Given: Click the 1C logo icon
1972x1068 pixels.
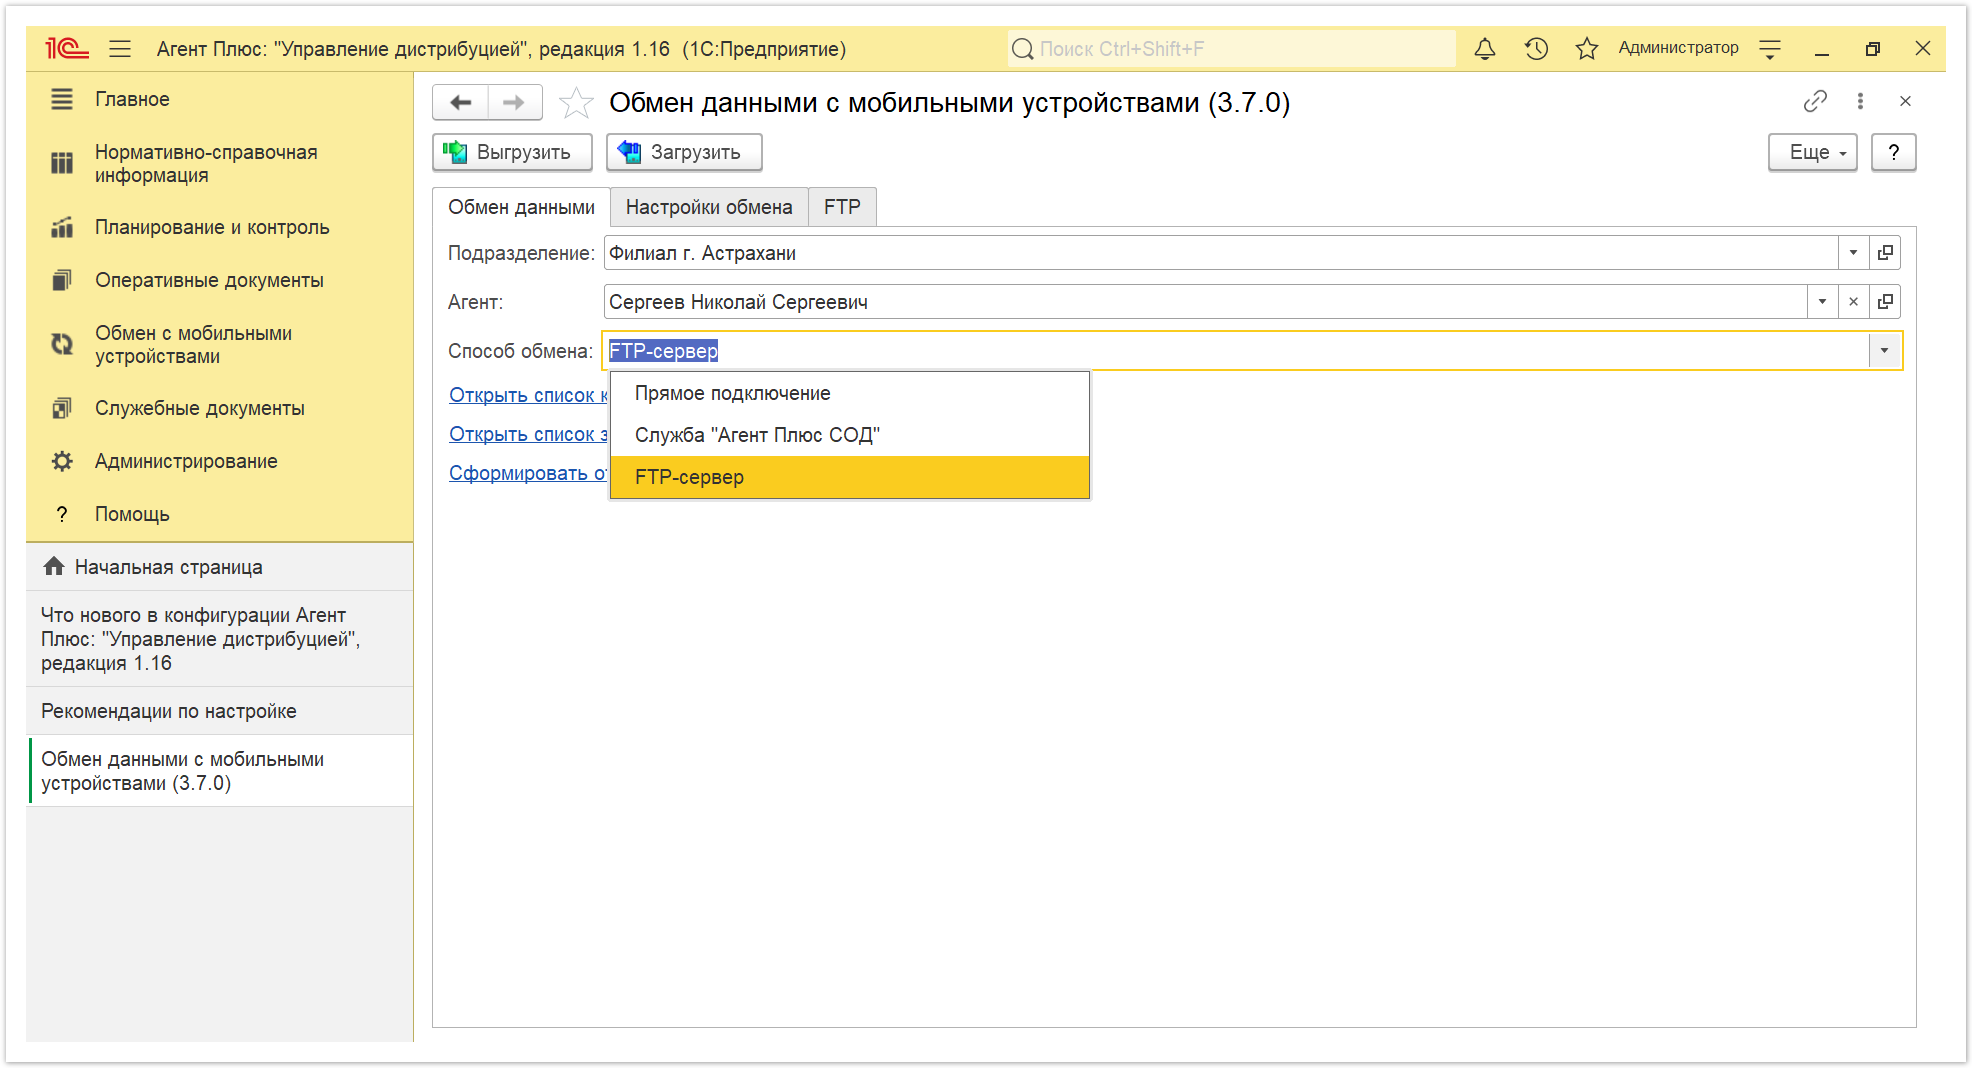Looking at the screenshot, I should 66,48.
